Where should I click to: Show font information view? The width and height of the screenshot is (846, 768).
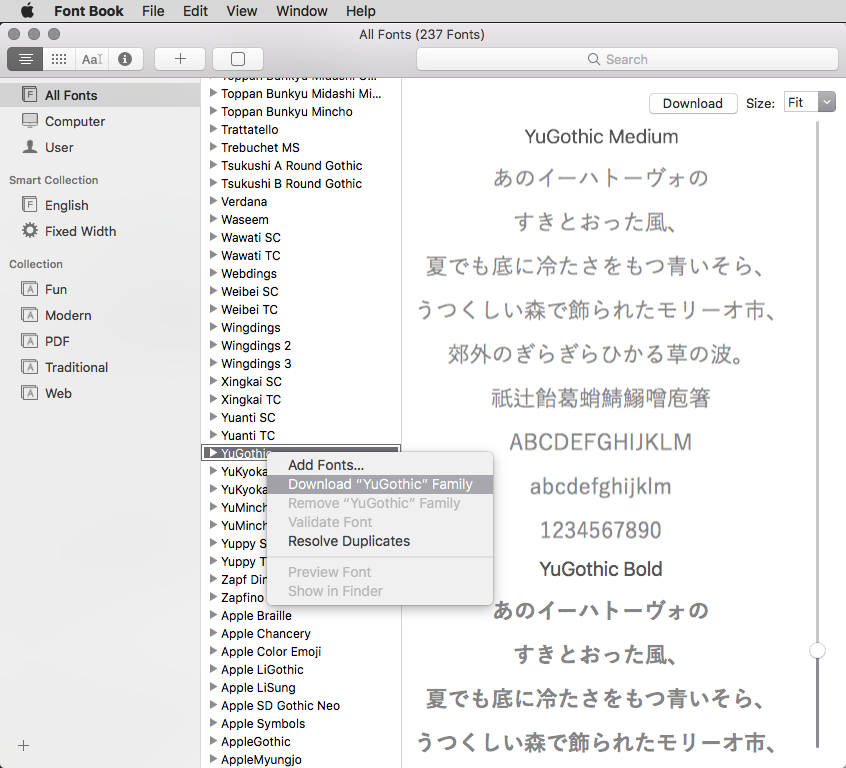(125, 59)
